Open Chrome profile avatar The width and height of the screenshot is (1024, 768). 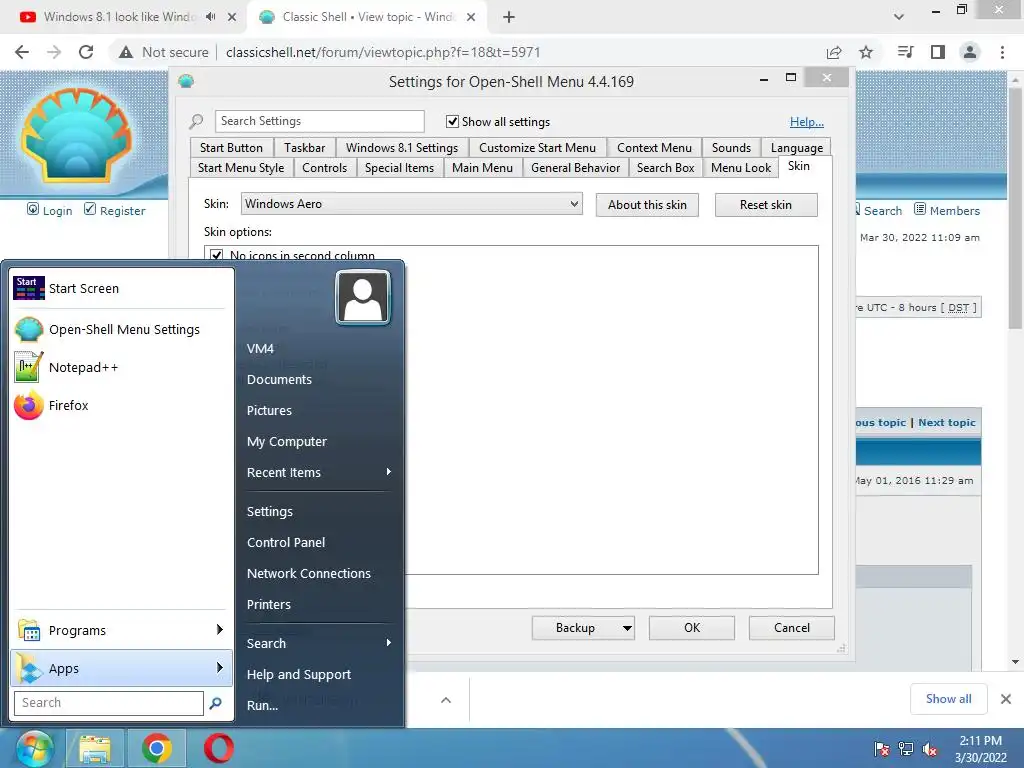[x=970, y=52]
